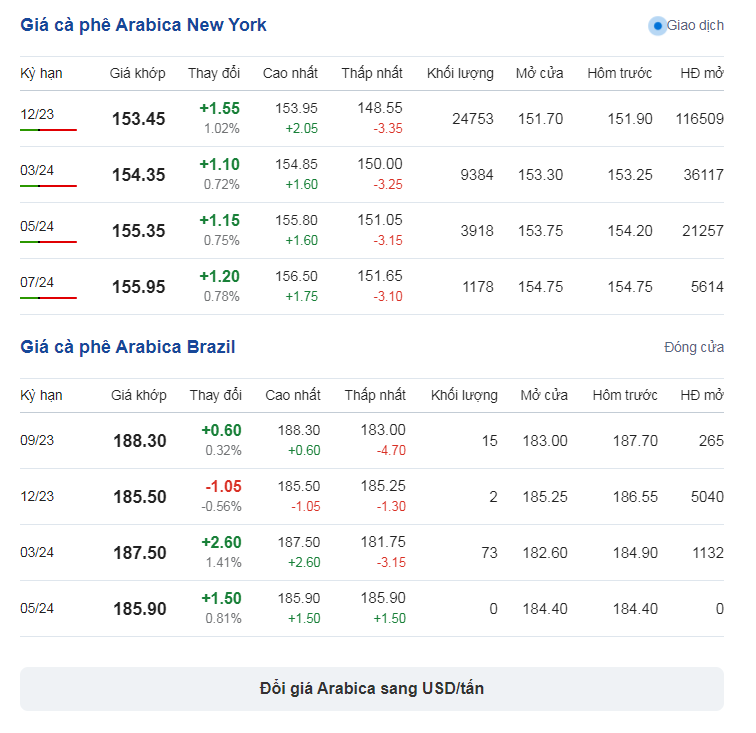Click the 'Đổi giá Arabica sang USD/tấn' button

[x=372, y=689]
